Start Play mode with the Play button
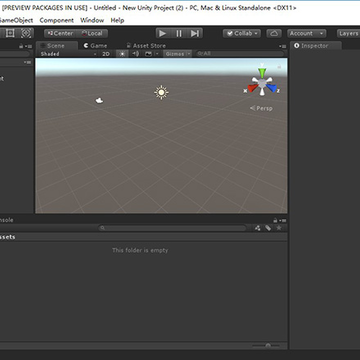The width and height of the screenshot is (360, 360). click(162, 33)
